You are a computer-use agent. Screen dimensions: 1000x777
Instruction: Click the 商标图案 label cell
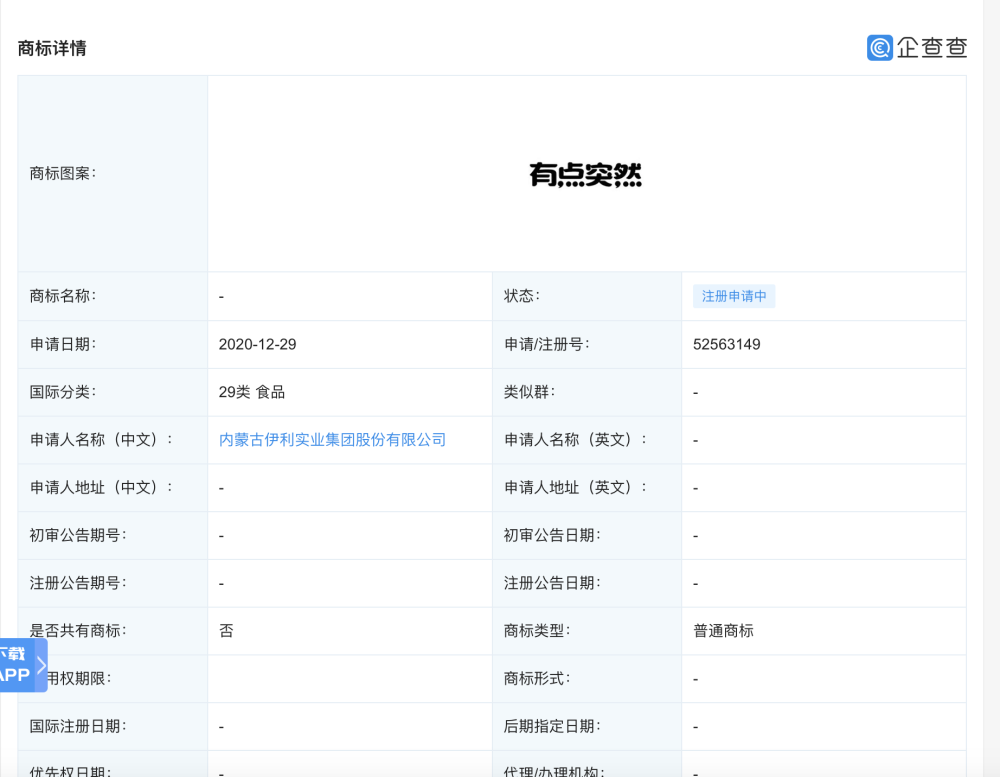(113, 174)
